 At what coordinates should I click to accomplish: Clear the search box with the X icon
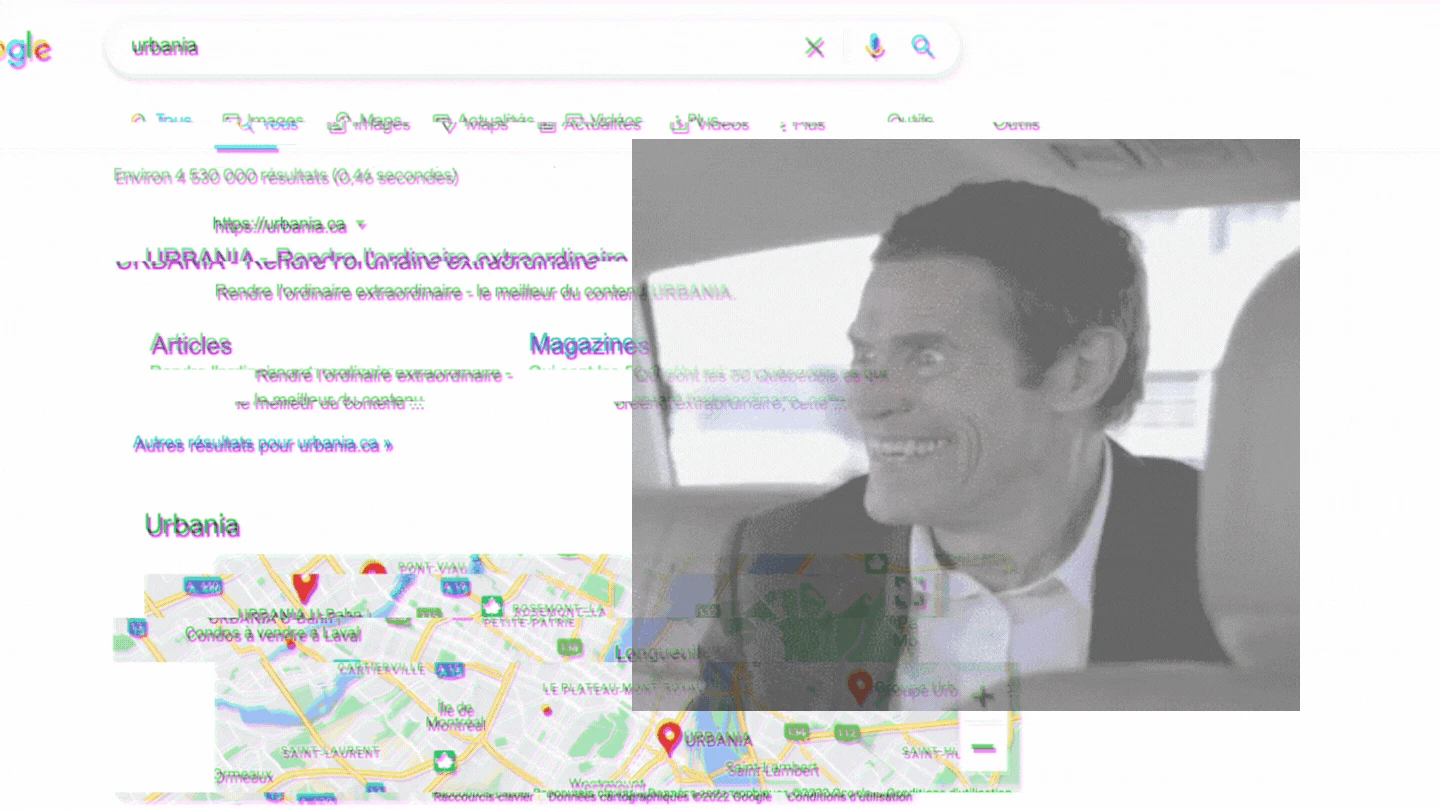click(x=815, y=47)
